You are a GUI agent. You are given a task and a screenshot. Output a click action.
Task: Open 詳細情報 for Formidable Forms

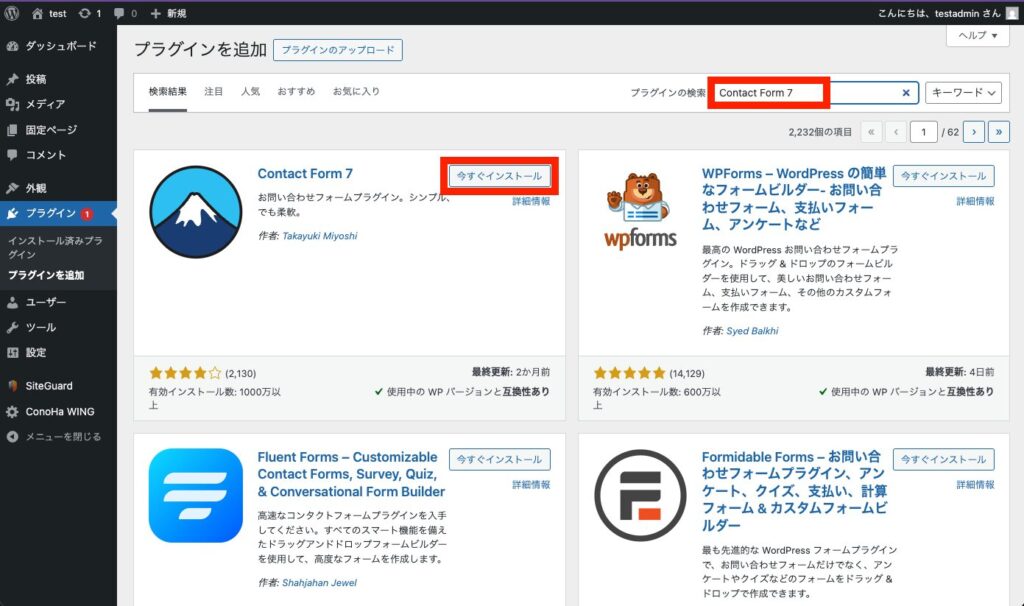[x=975, y=485]
